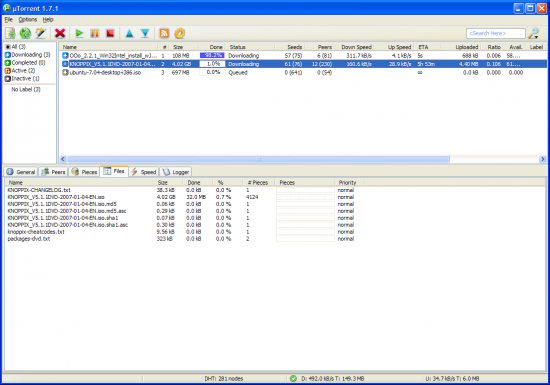This screenshot has height=385, width=550.
Task: Select the KNOPPIX_V5.1.1DVD torrent row
Action: coord(303,64)
